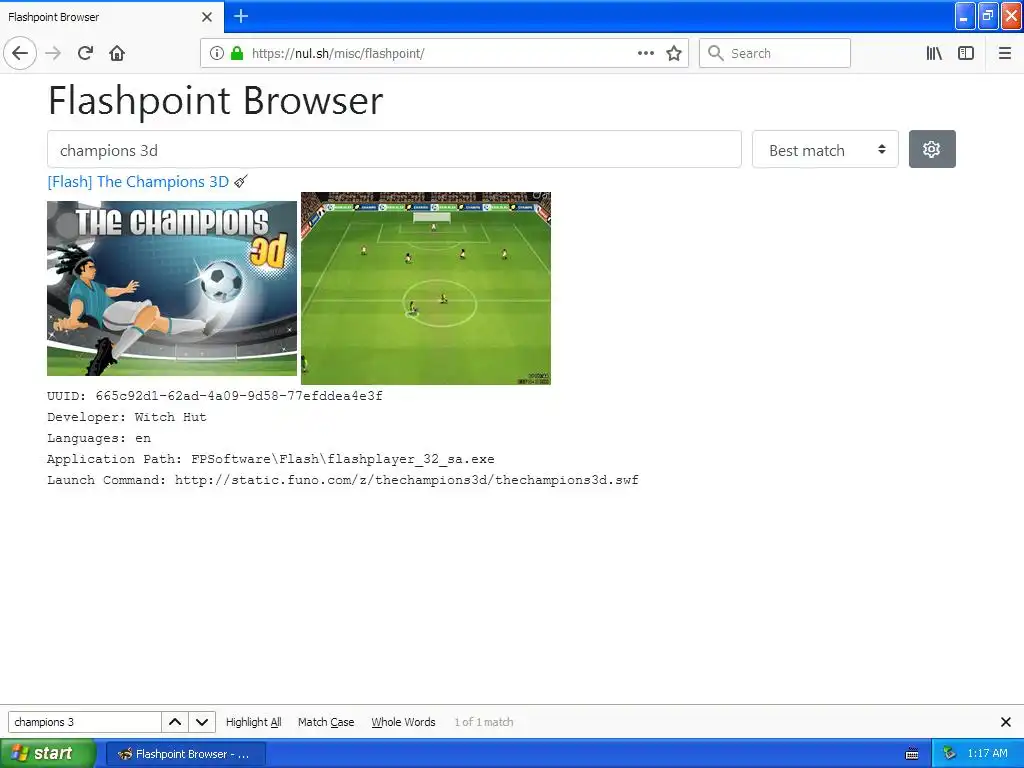
Task: Click the taskbar clock showing 1:17 AM
Action: 987,754
